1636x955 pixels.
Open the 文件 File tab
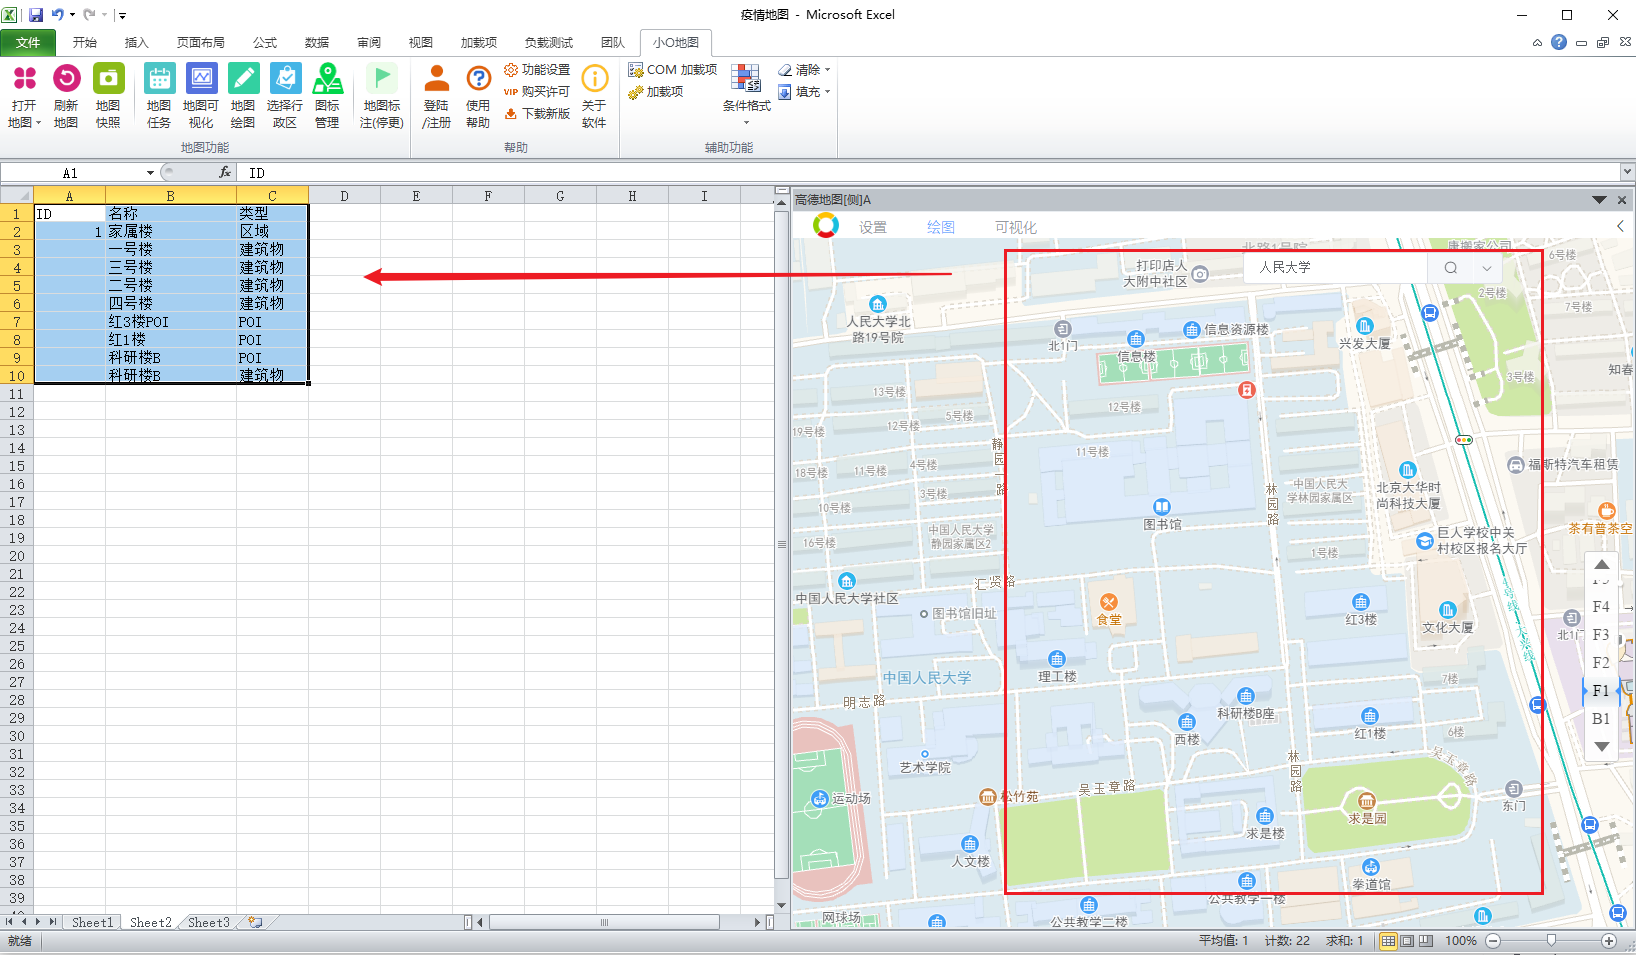tap(28, 42)
